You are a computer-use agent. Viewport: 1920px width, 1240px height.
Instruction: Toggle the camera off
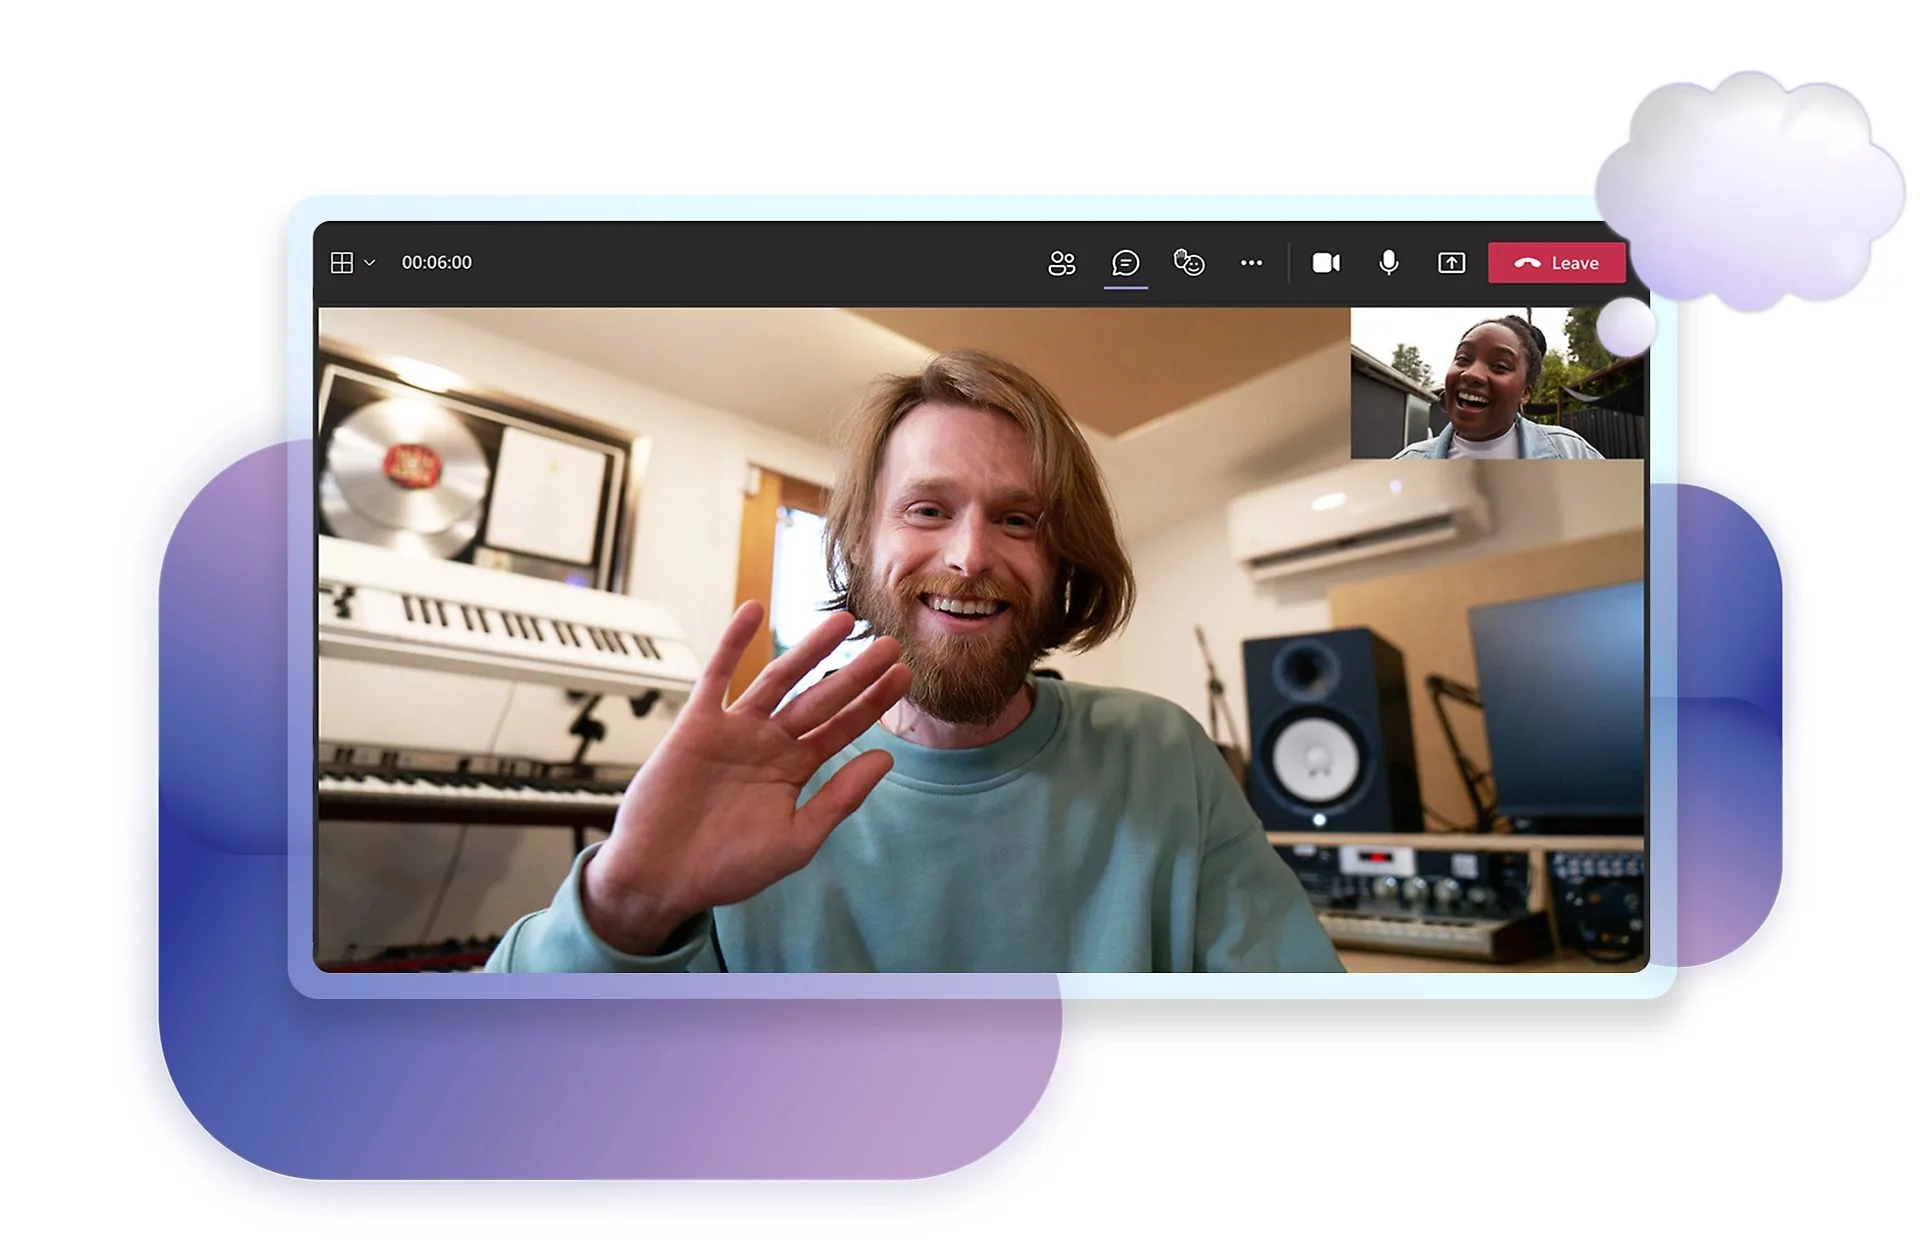1326,263
